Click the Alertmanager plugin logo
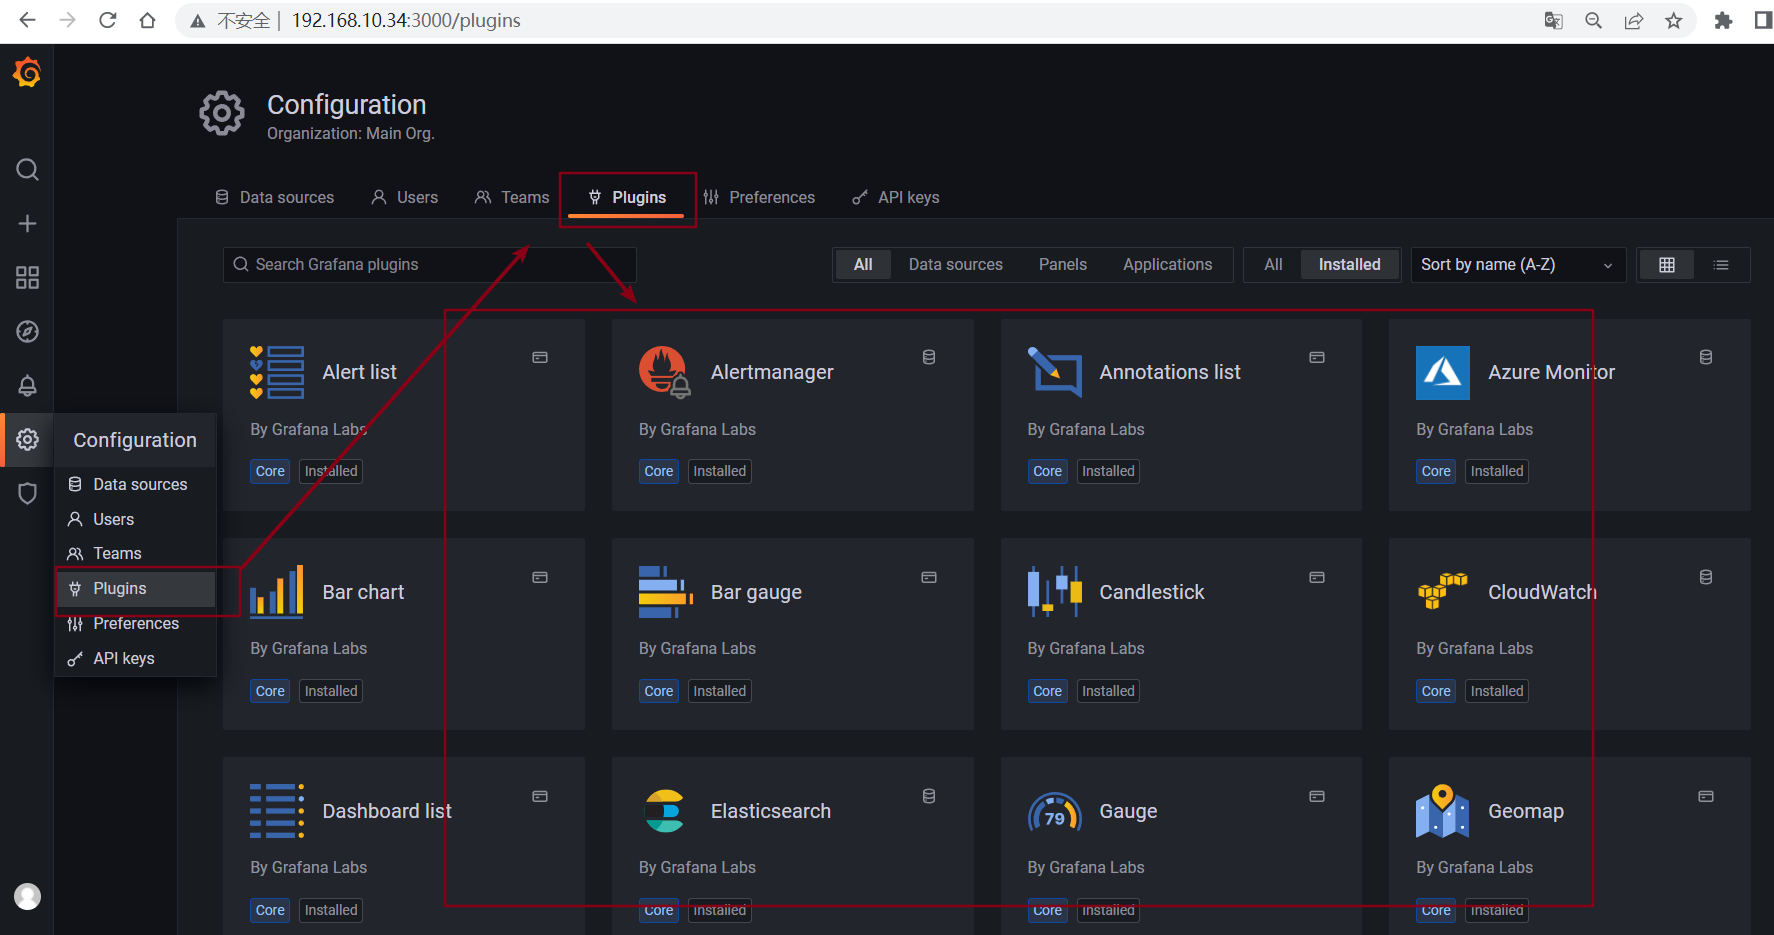 [665, 372]
